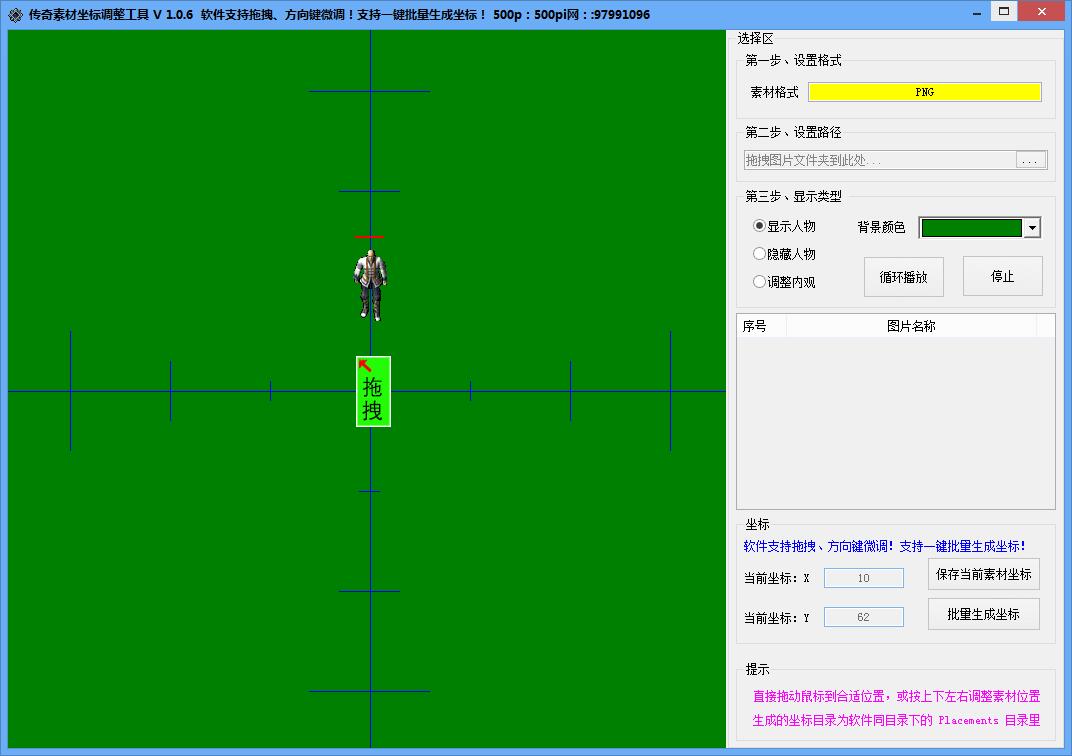The image size is (1072, 756).
Task: Click the 第二步、设置路径 heading
Action: click(x=793, y=132)
